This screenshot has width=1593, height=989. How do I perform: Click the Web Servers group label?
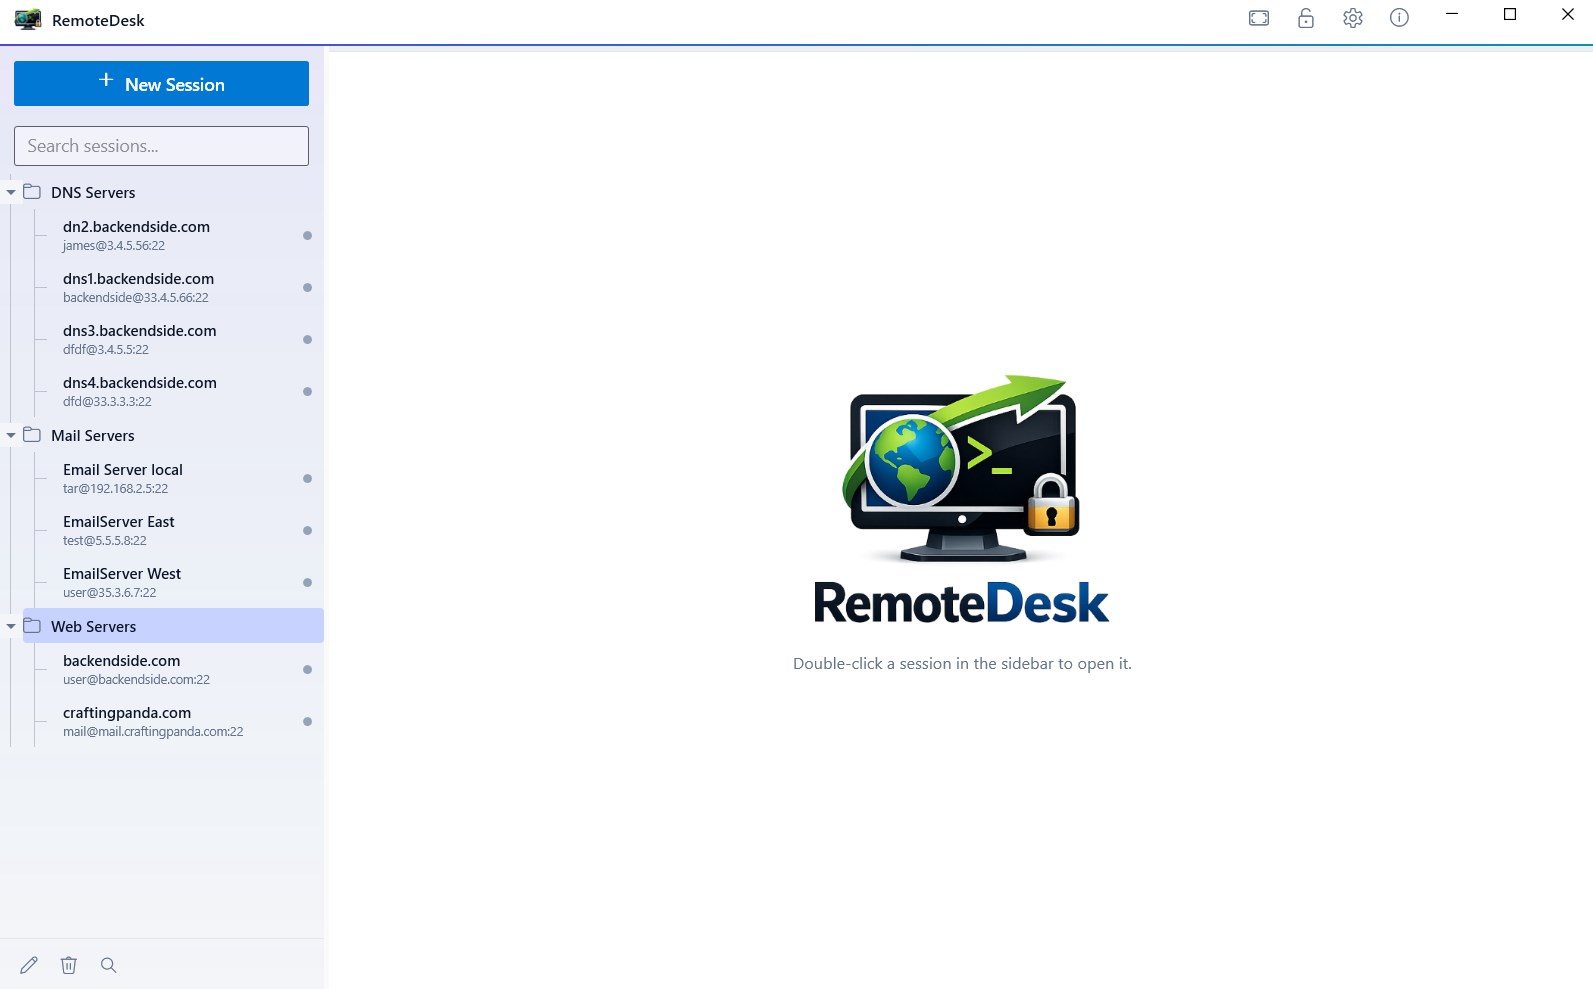pyautogui.click(x=93, y=626)
